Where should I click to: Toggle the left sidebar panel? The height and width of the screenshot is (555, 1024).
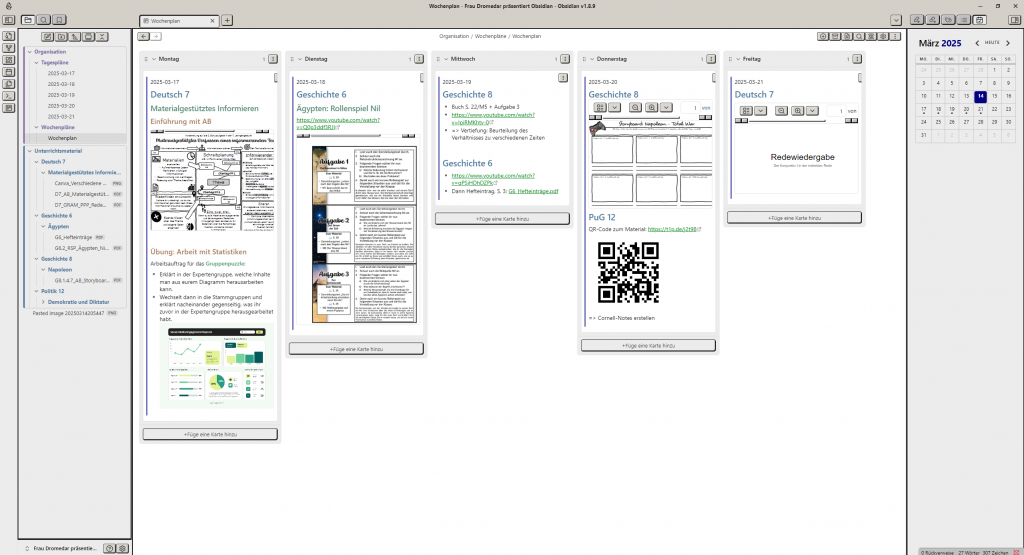click(x=9, y=20)
